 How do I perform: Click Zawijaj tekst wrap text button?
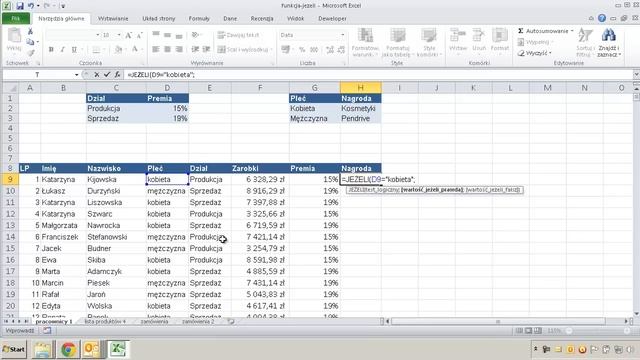point(239,35)
